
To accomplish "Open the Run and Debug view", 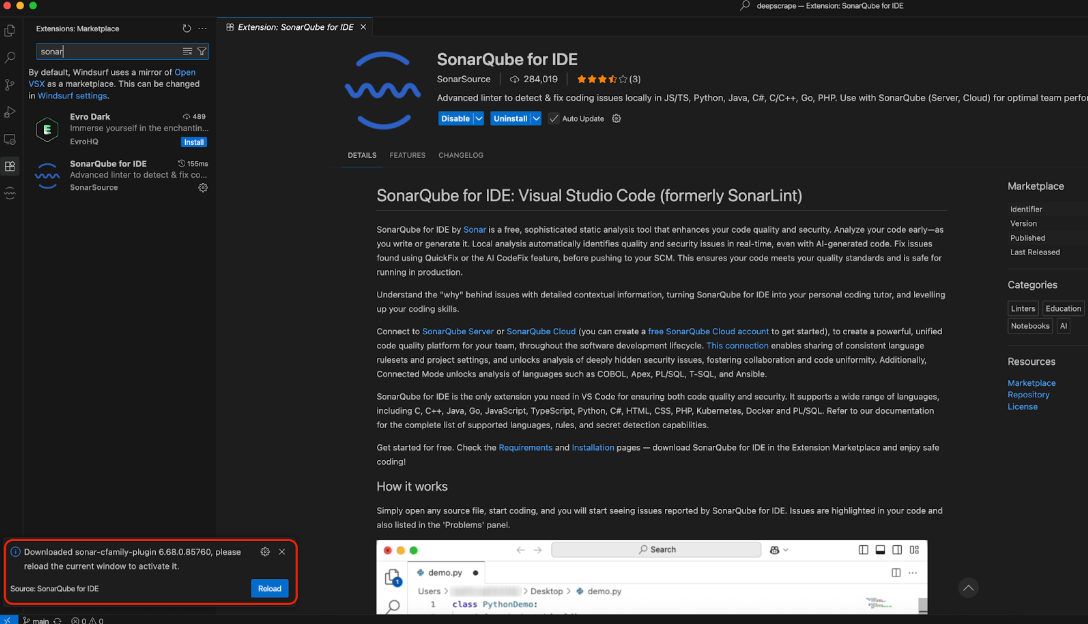I will point(10,112).
